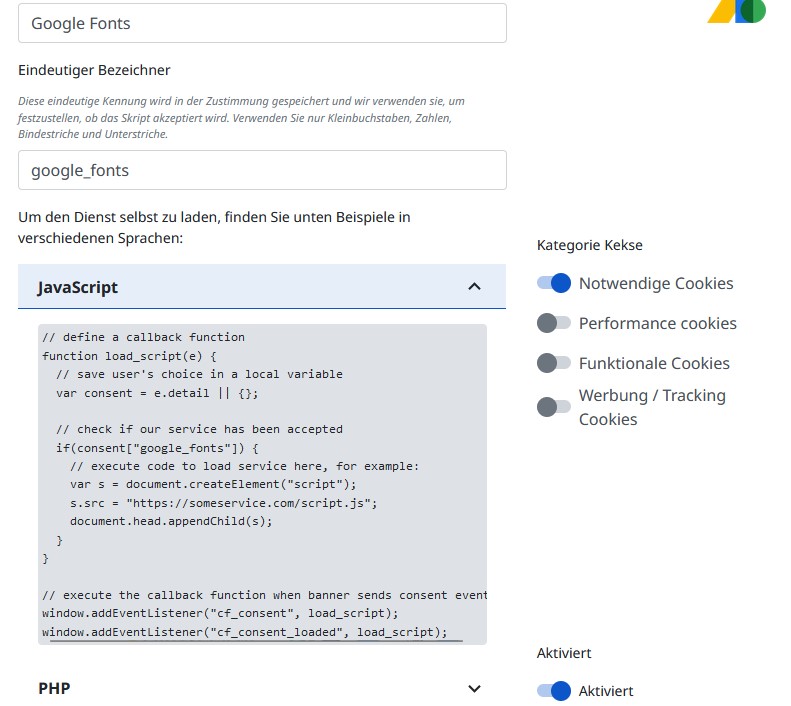Open the PHP accordion header title
Image resolution: width=791 pixels, height=706 pixels.
54,689
